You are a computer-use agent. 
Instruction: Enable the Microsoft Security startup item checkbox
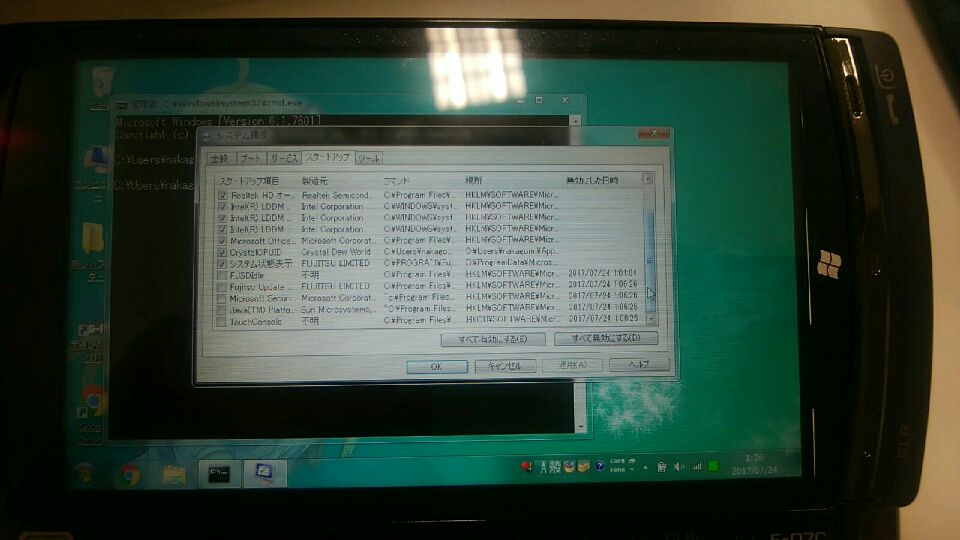(222, 298)
